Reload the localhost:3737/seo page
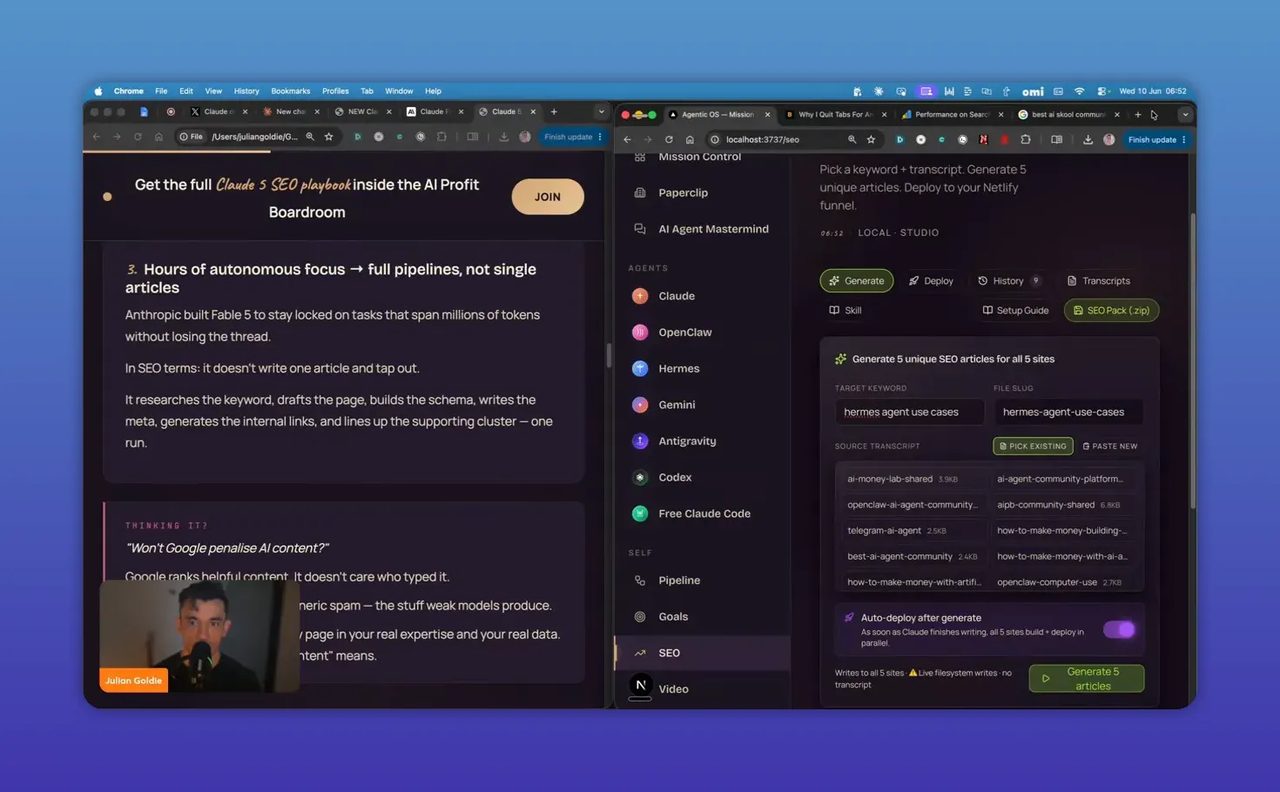The image size is (1280, 792). click(669, 140)
